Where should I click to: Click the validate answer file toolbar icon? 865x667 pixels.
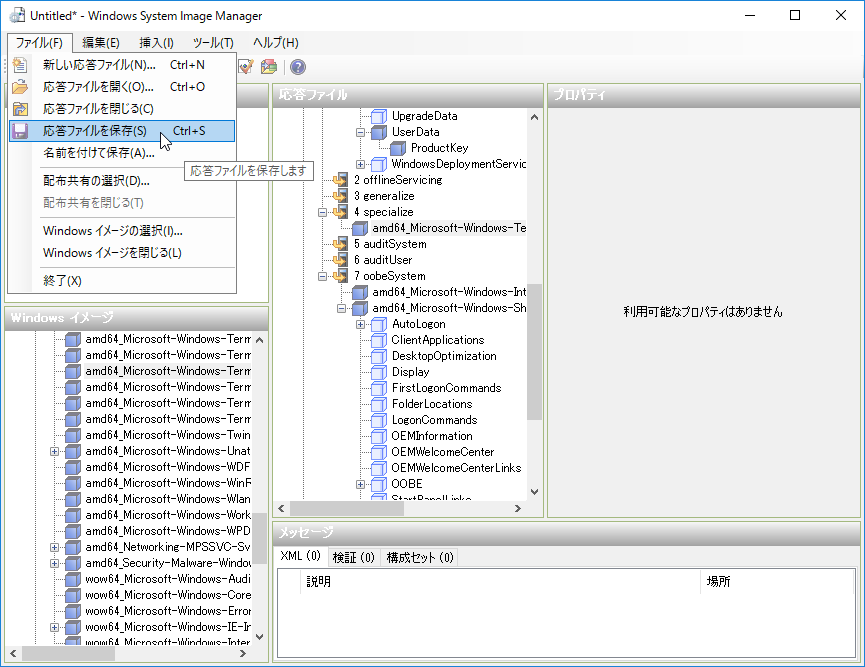(245, 67)
